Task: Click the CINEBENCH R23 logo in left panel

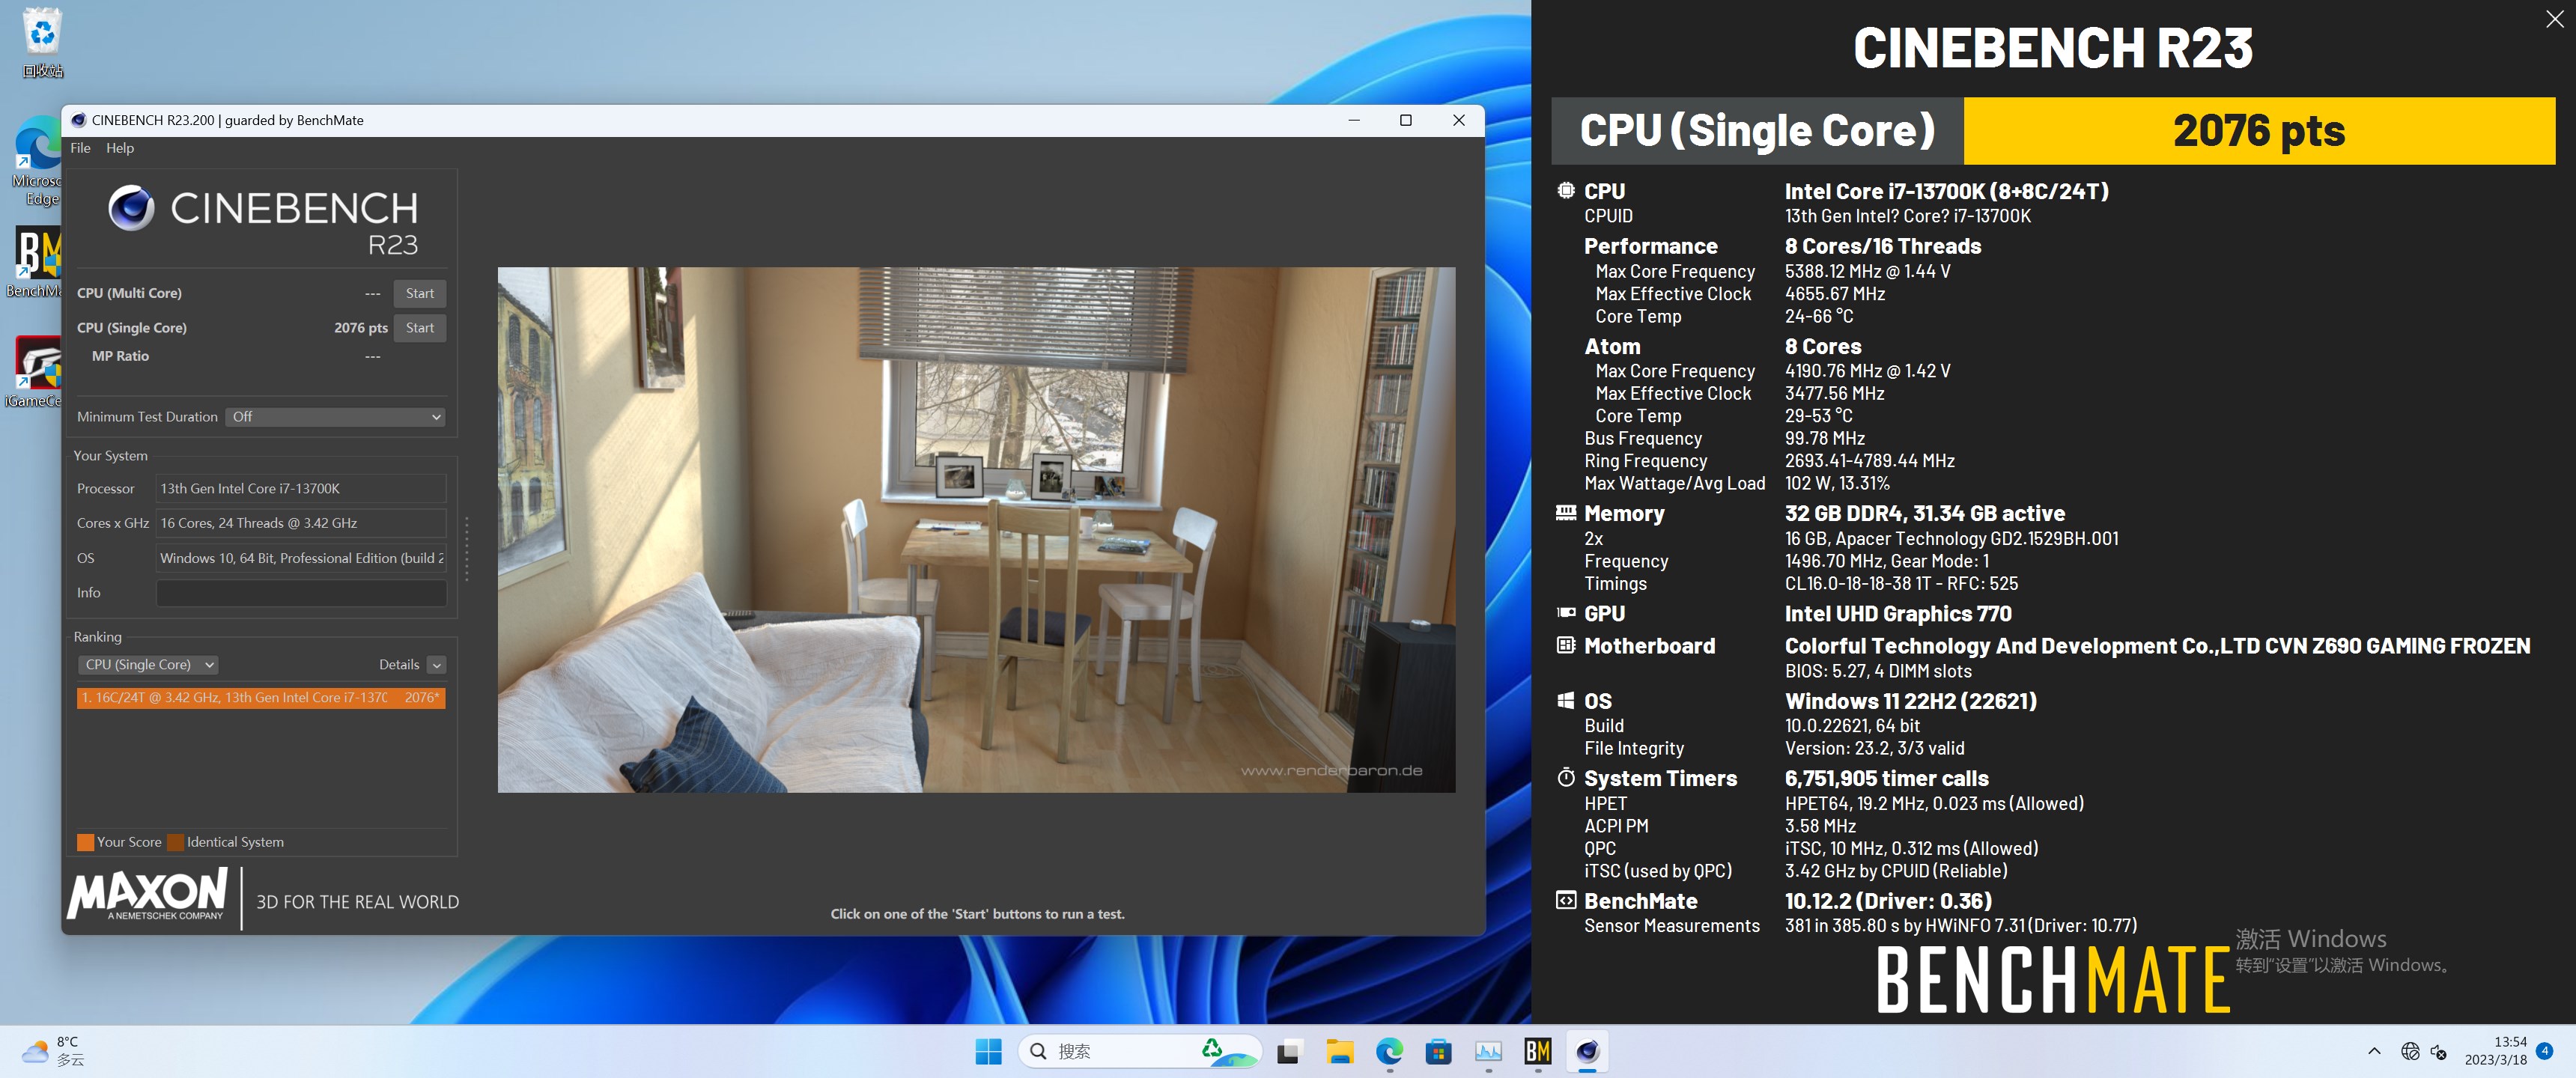Action: 263,221
